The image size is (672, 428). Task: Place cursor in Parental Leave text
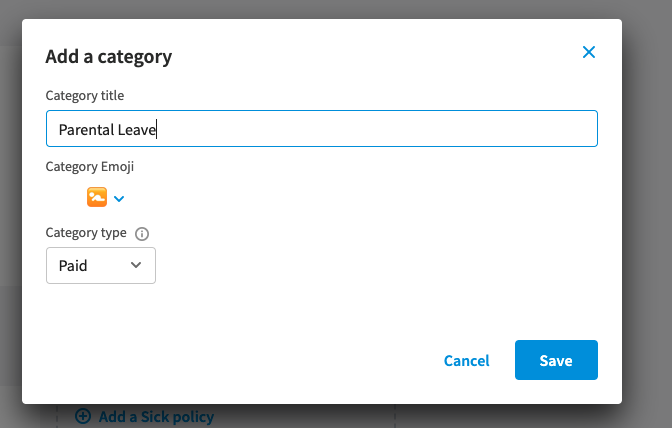(107, 129)
